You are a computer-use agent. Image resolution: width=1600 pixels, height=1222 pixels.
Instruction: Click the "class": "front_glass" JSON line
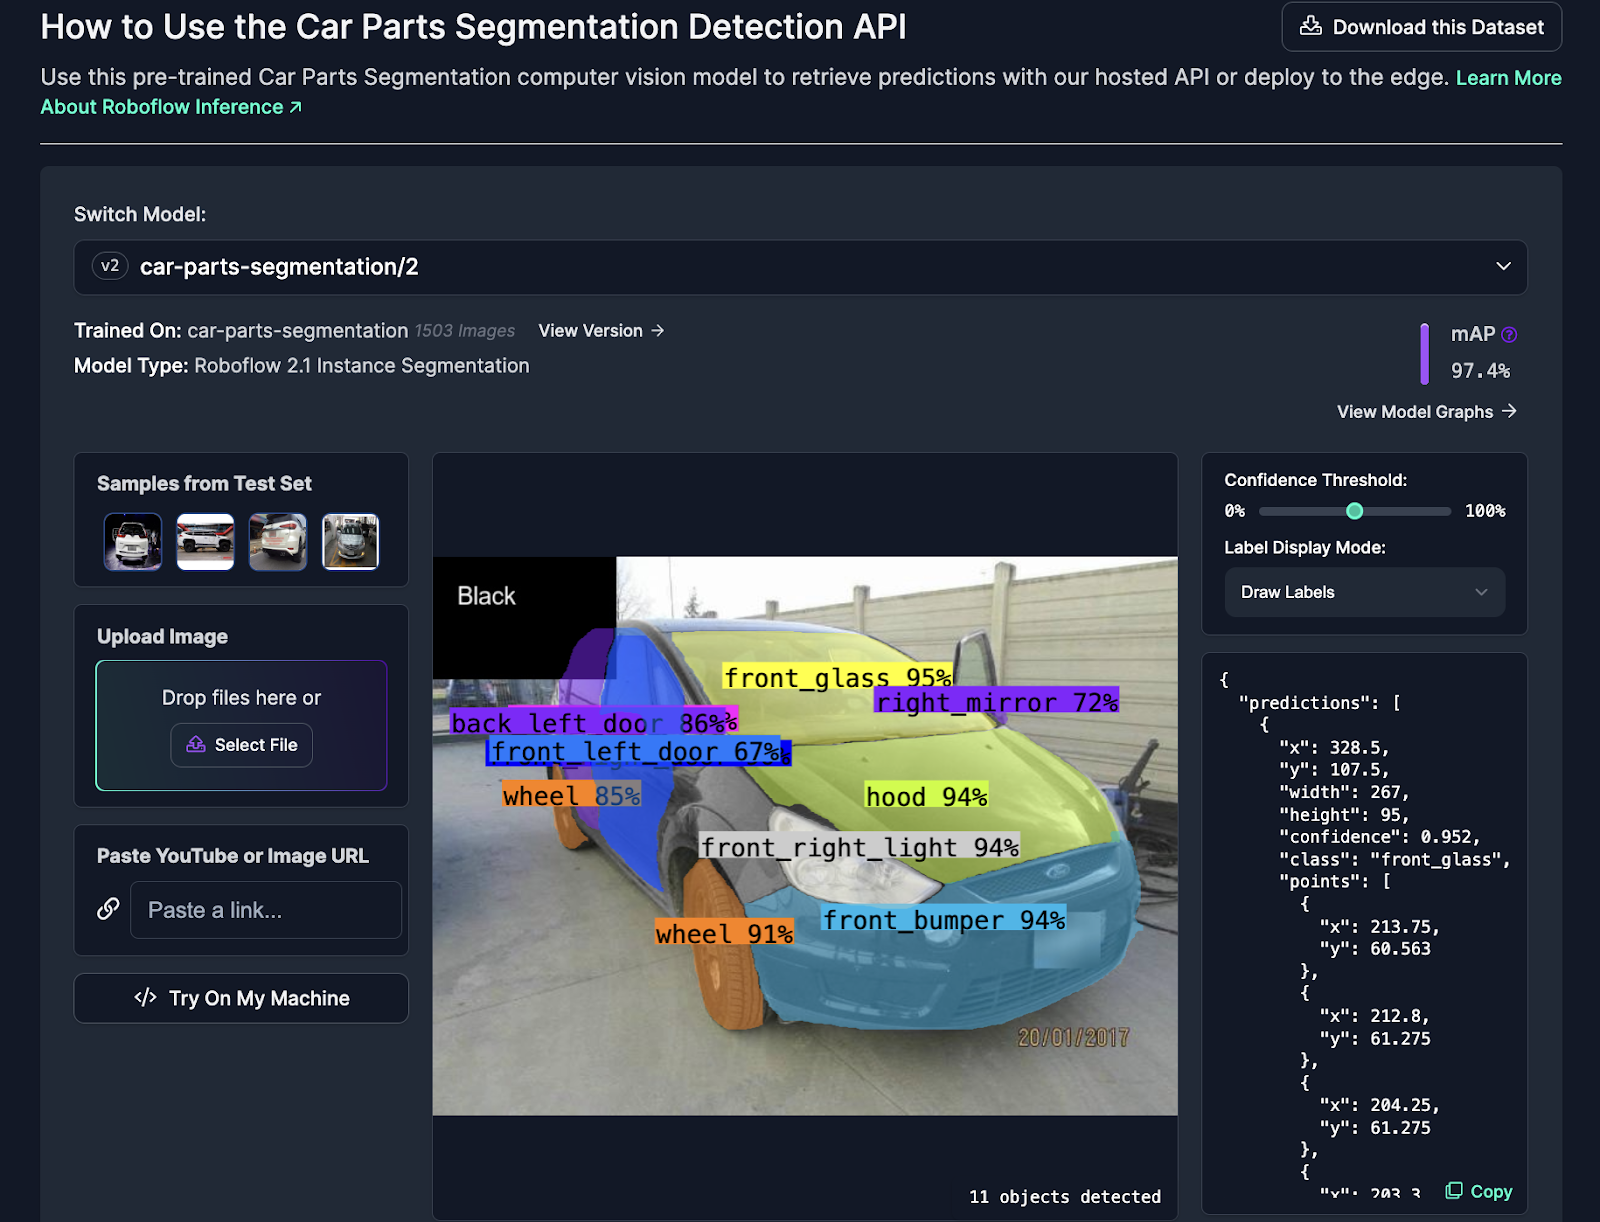pos(1395,859)
